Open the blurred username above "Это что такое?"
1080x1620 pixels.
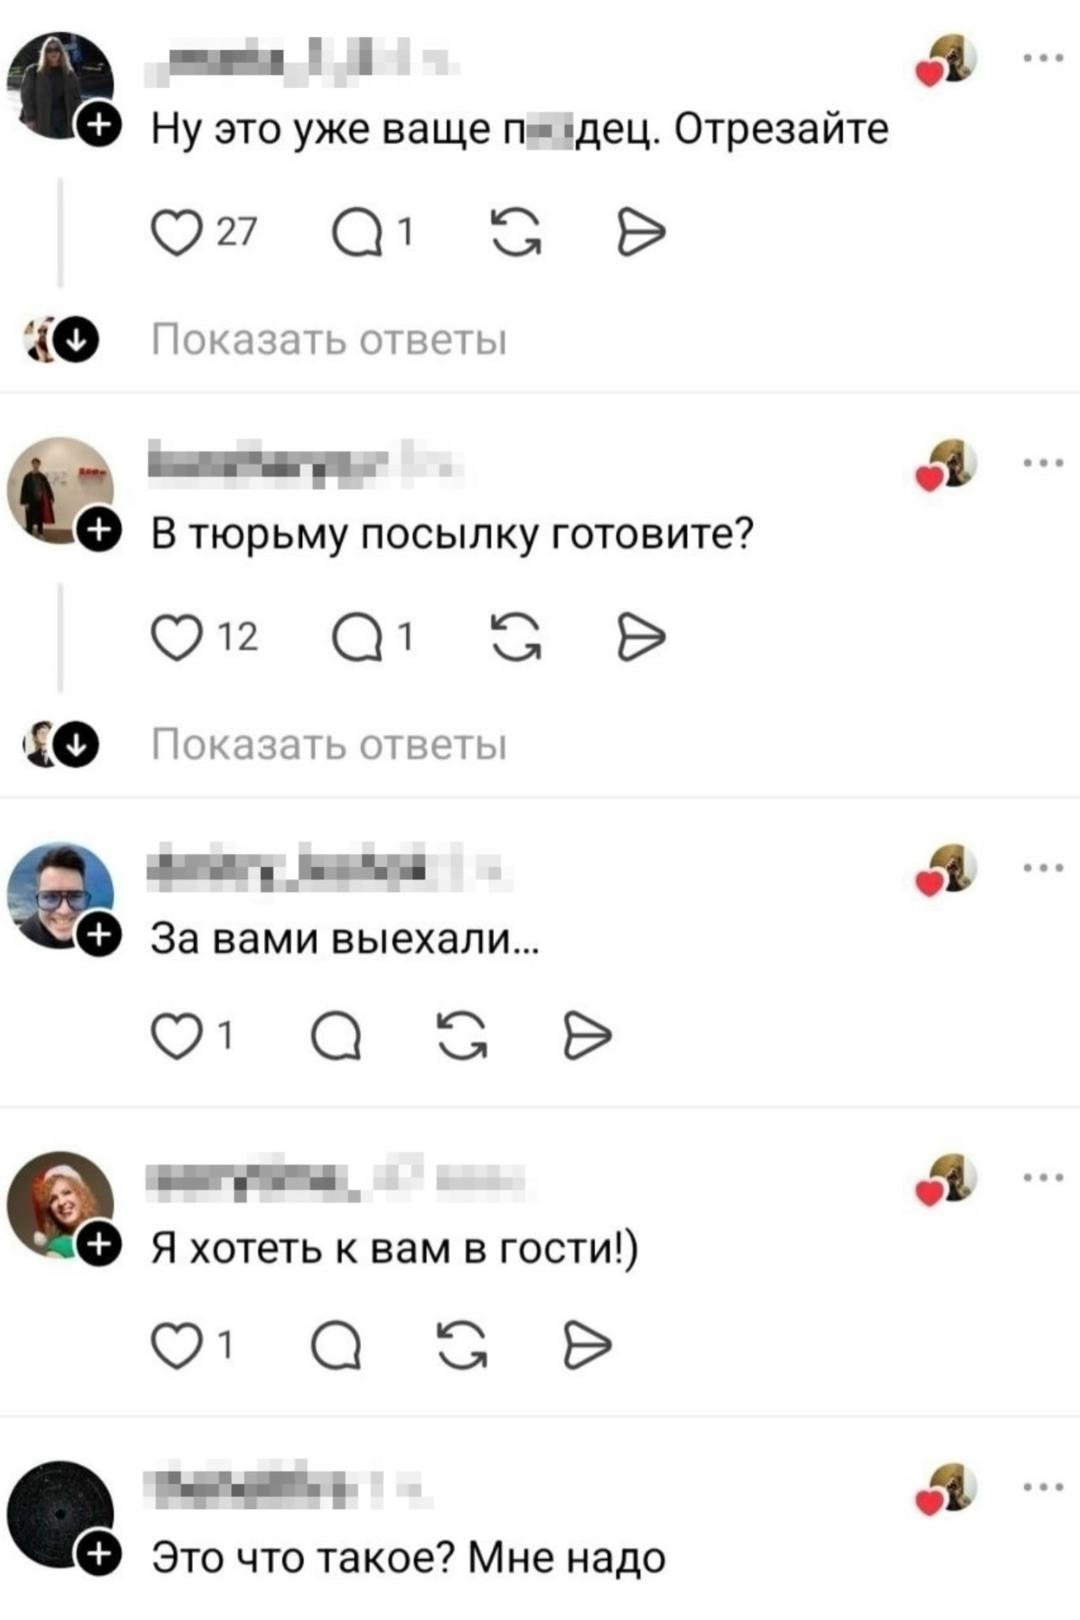(x=288, y=1487)
